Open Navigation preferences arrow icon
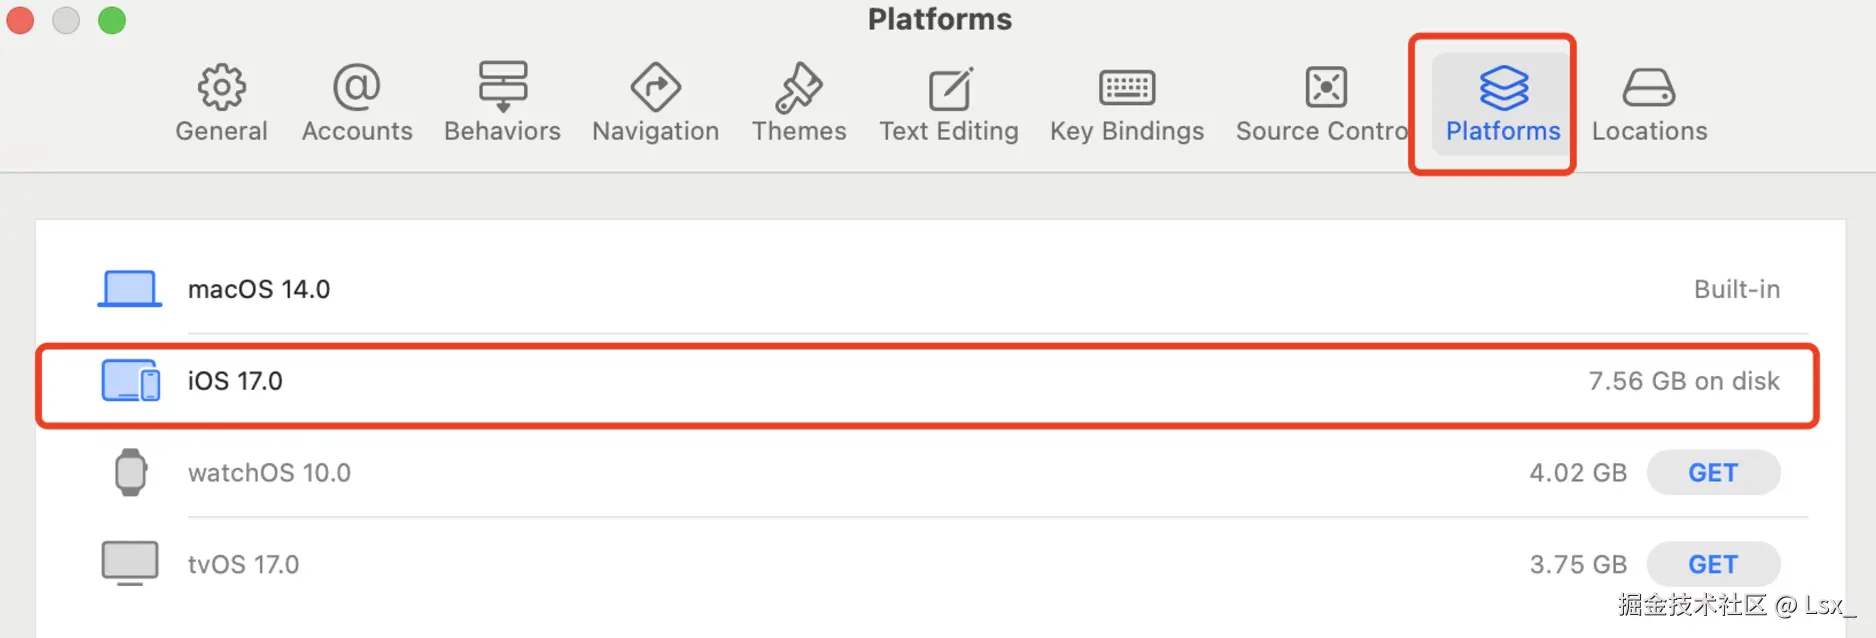 click(x=655, y=88)
